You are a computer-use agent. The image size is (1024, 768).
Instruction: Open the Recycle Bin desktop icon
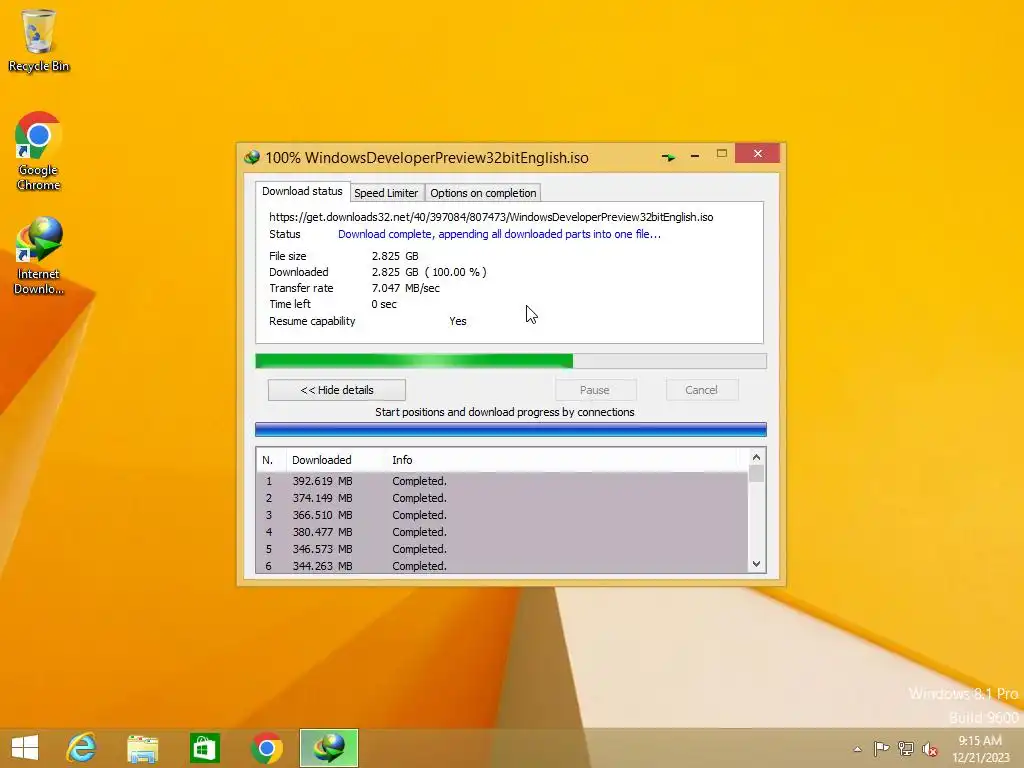coord(38,40)
